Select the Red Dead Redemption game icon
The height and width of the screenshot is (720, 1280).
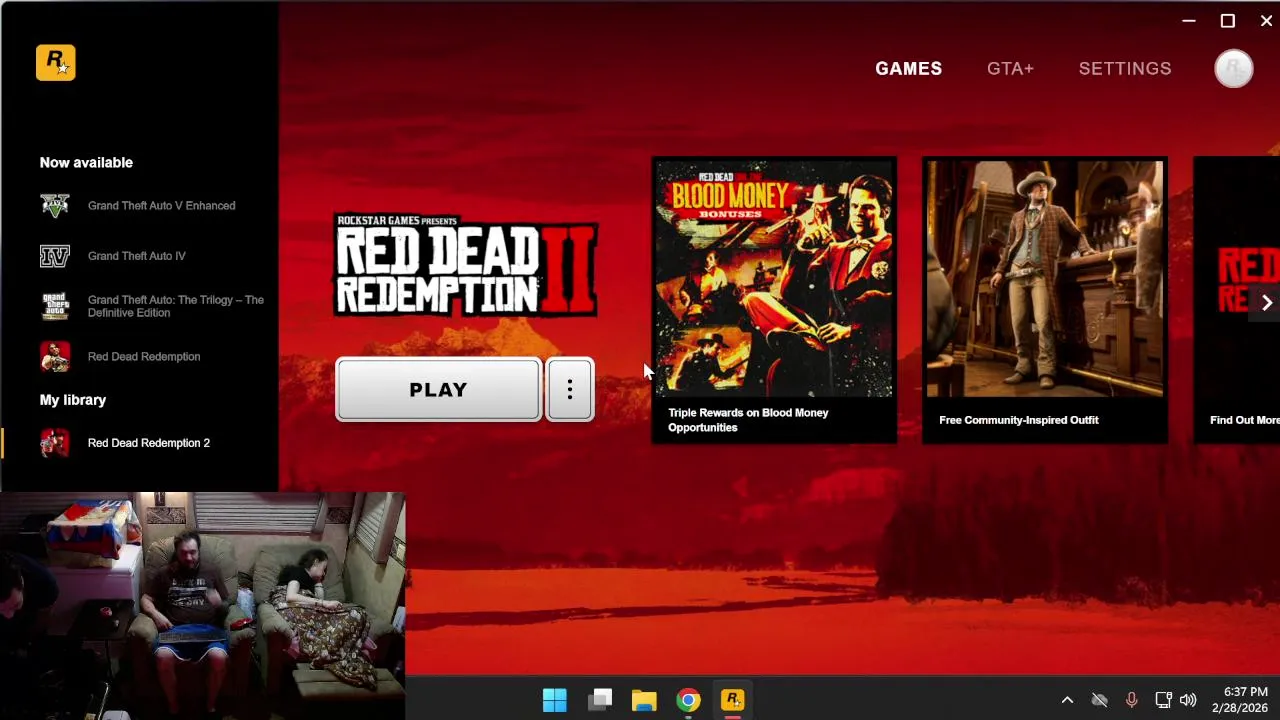click(55, 357)
